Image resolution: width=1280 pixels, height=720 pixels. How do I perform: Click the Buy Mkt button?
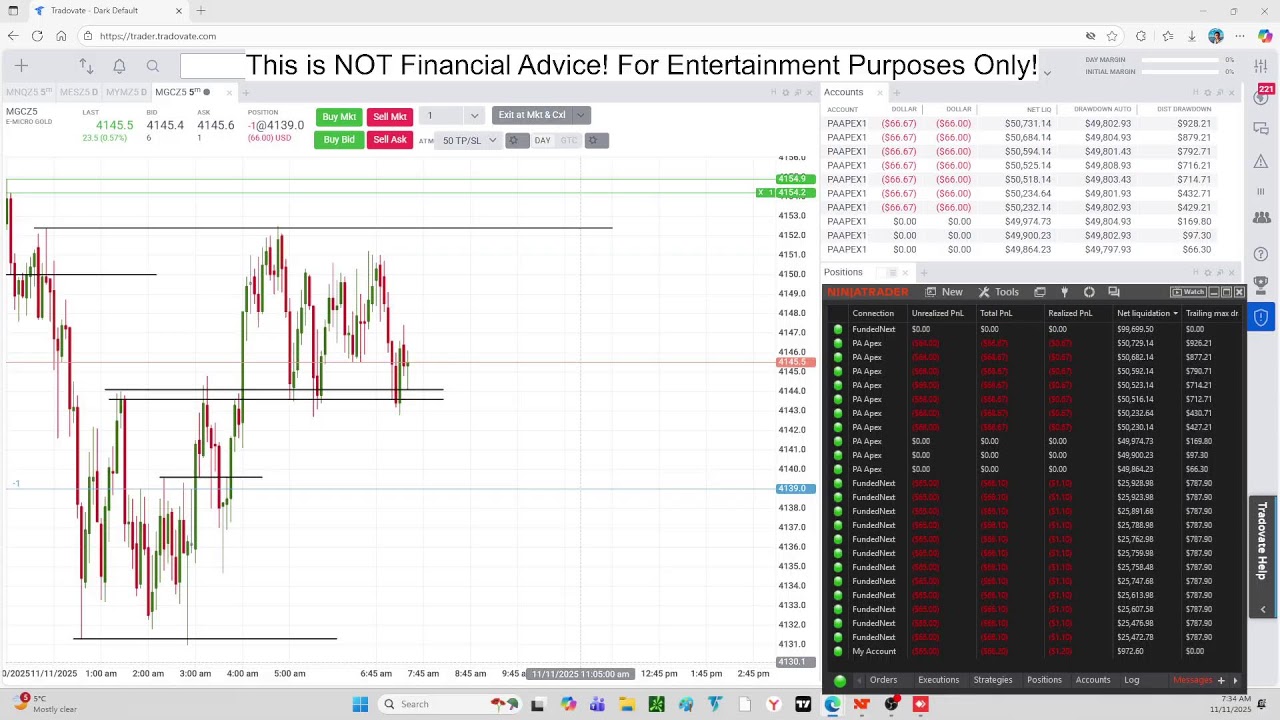coord(339,117)
